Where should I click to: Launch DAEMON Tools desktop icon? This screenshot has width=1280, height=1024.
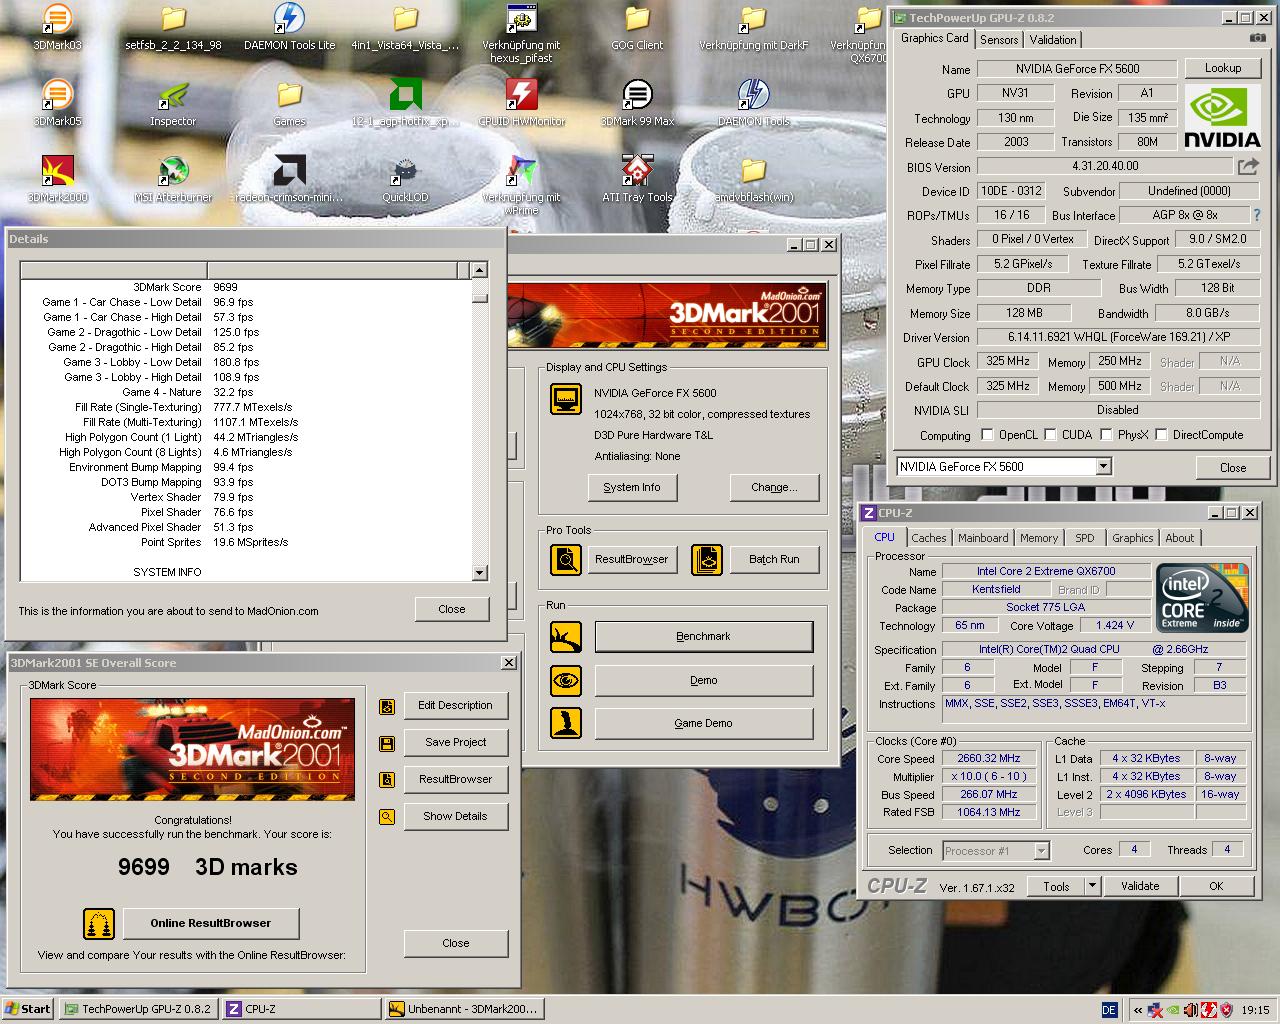point(753,95)
